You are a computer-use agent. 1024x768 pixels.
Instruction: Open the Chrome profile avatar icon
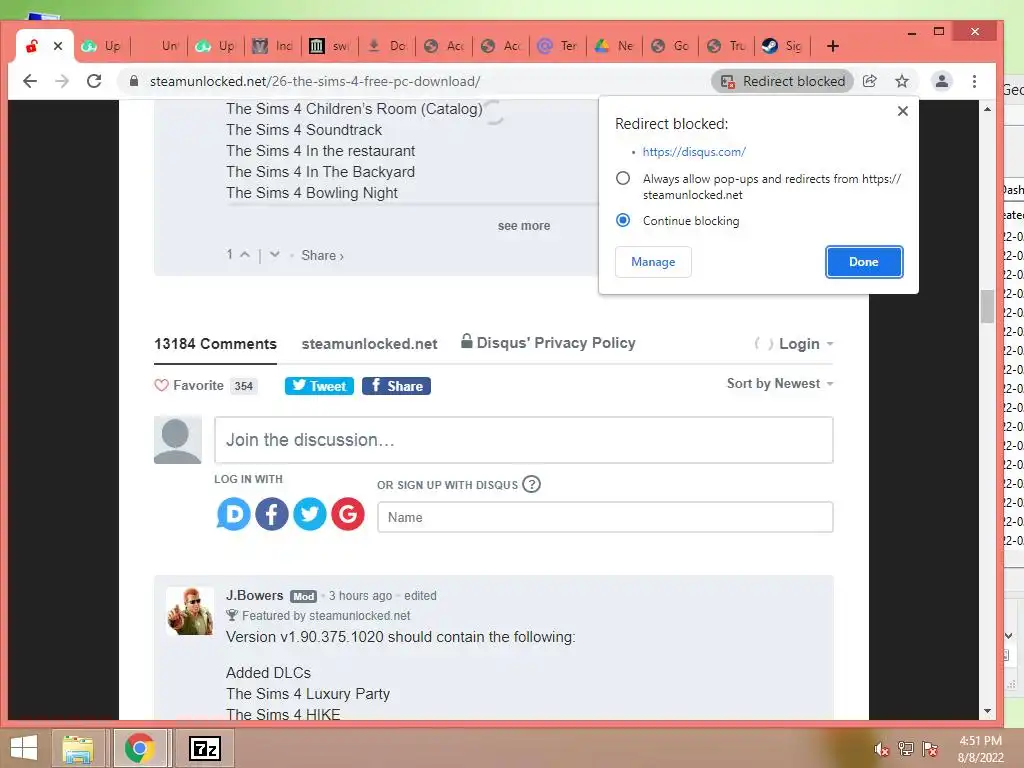942,81
